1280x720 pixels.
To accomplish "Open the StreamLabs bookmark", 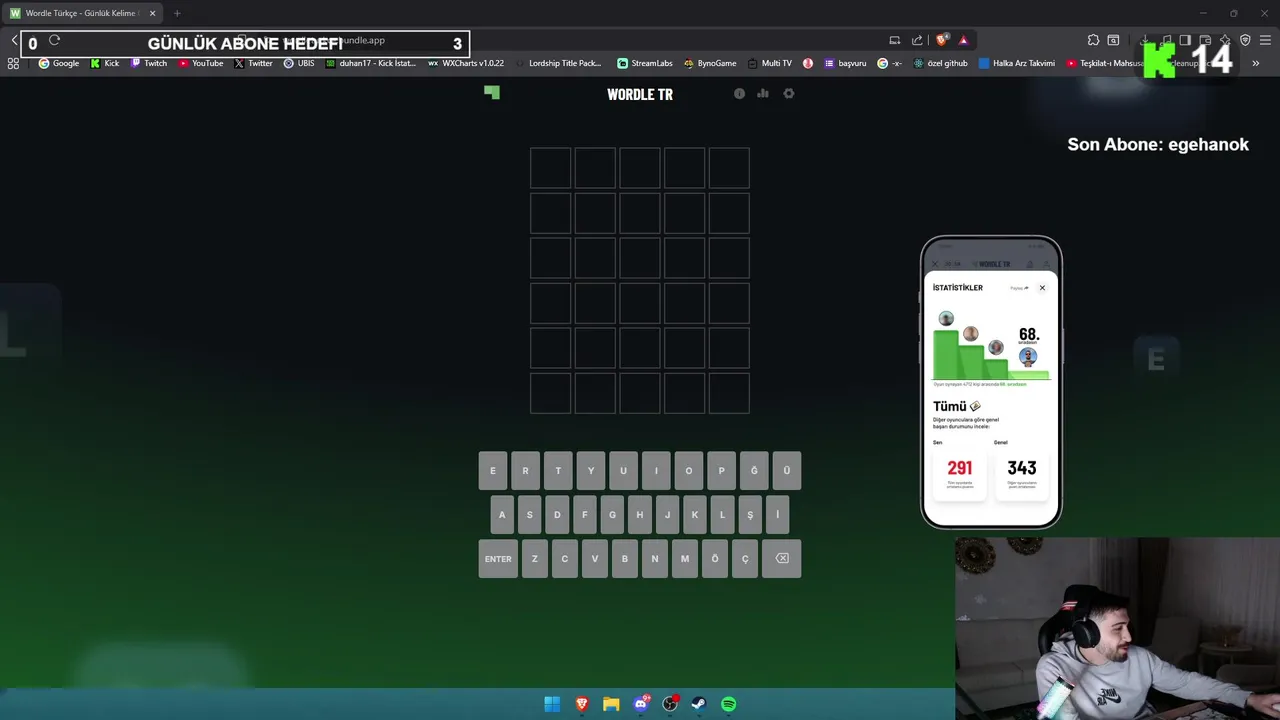I will [x=644, y=63].
